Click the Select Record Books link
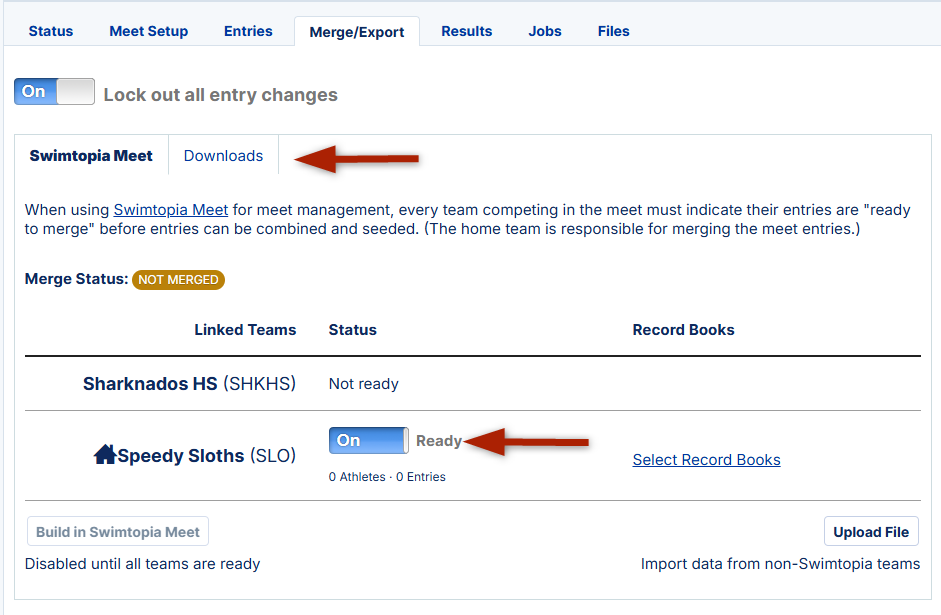Viewport: 941px width, 615px height. 706,460
